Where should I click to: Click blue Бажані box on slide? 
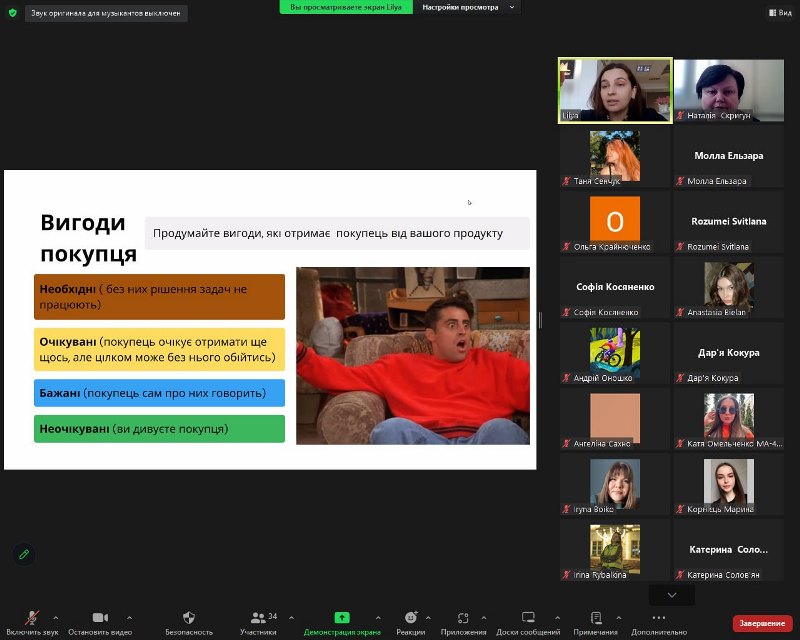[159, 393]
